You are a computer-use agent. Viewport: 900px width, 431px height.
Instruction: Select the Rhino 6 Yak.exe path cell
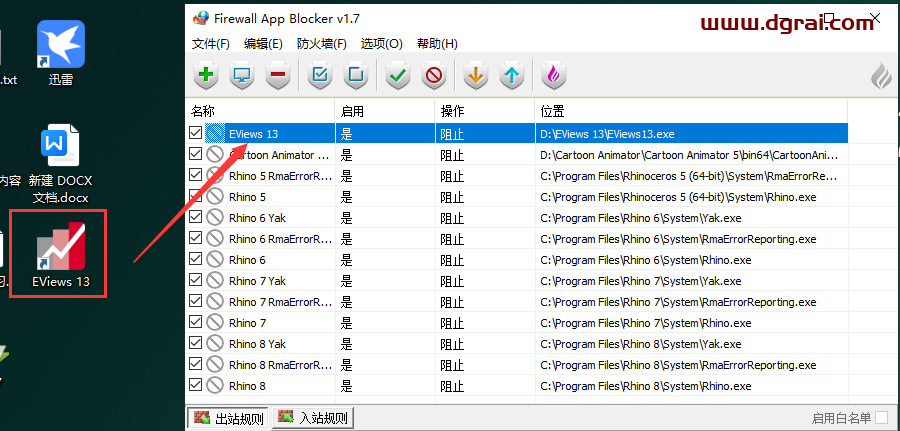(x=641, y=218)
